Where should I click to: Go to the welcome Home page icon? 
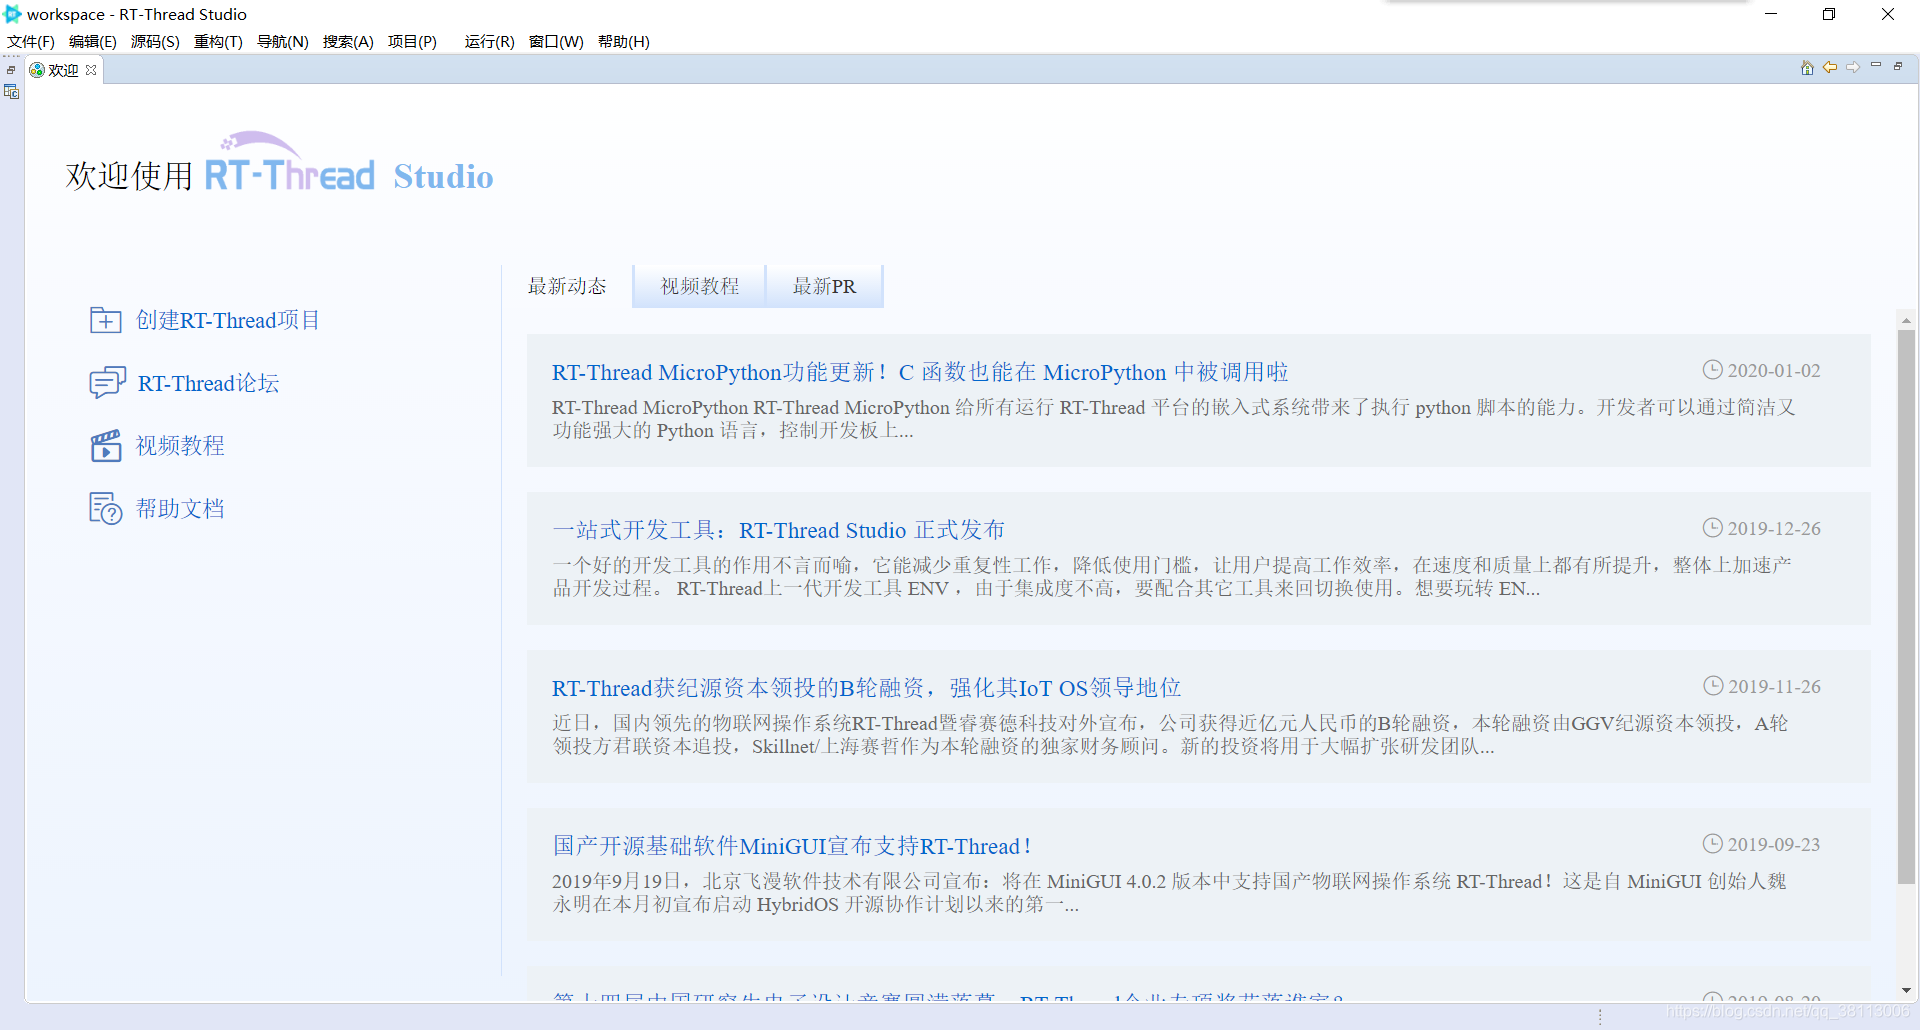coord(1807,67)
